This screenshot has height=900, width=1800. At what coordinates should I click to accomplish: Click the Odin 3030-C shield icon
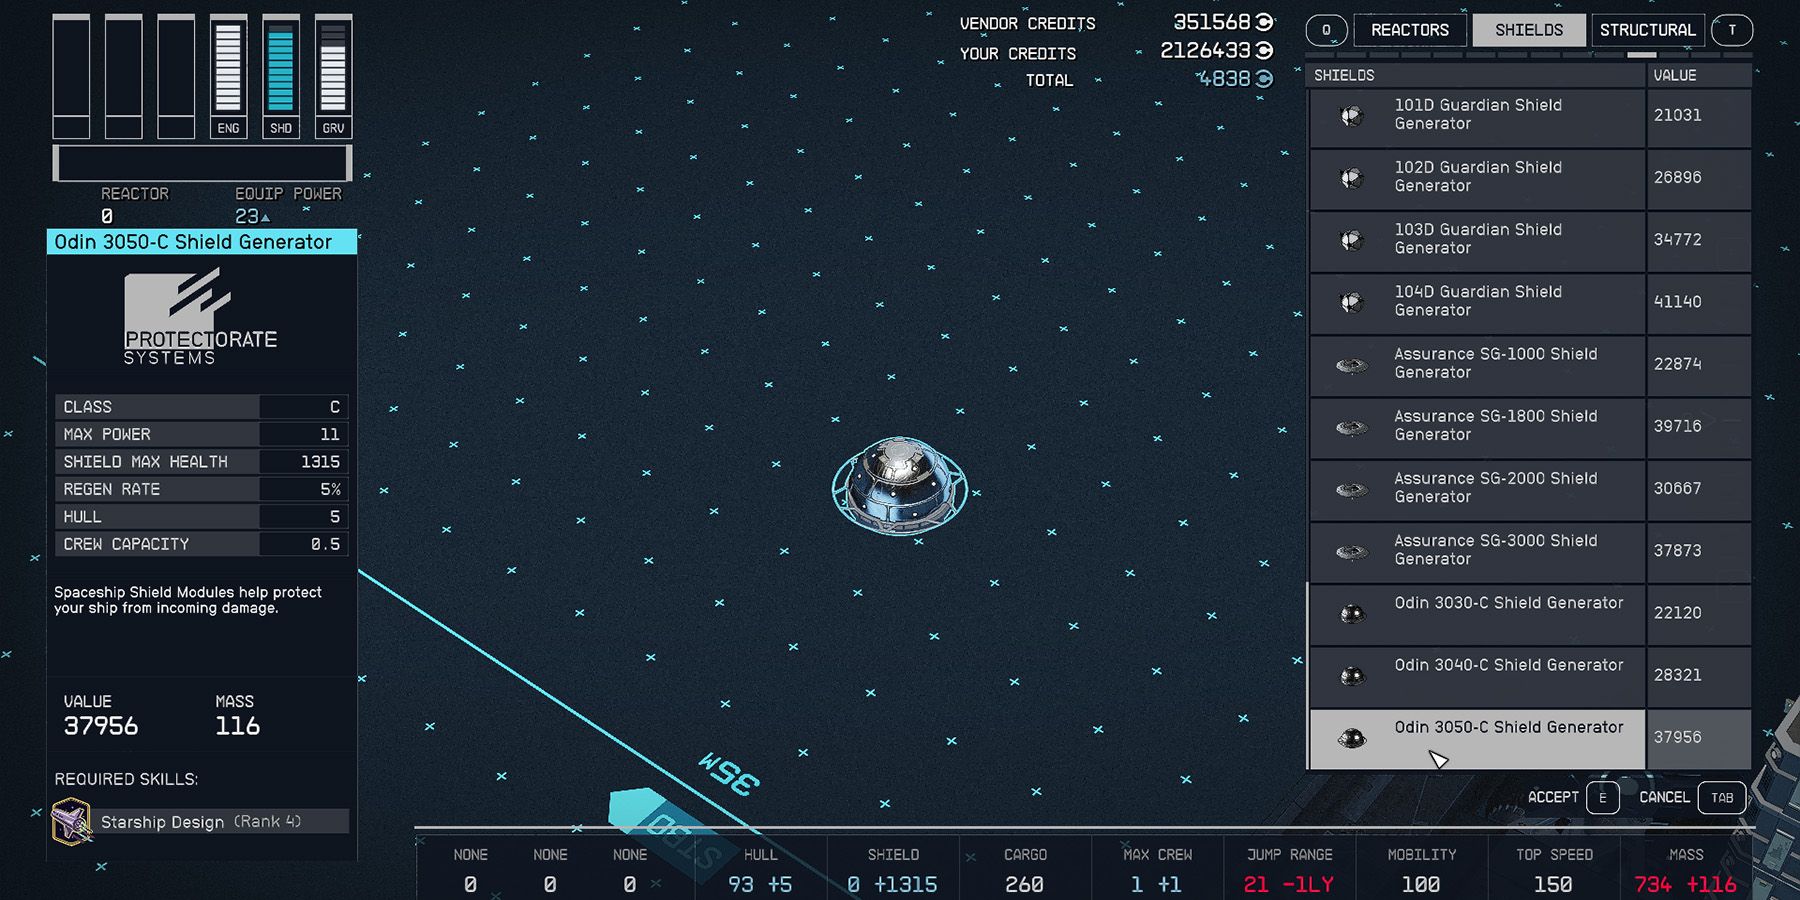coord(1351,614)
